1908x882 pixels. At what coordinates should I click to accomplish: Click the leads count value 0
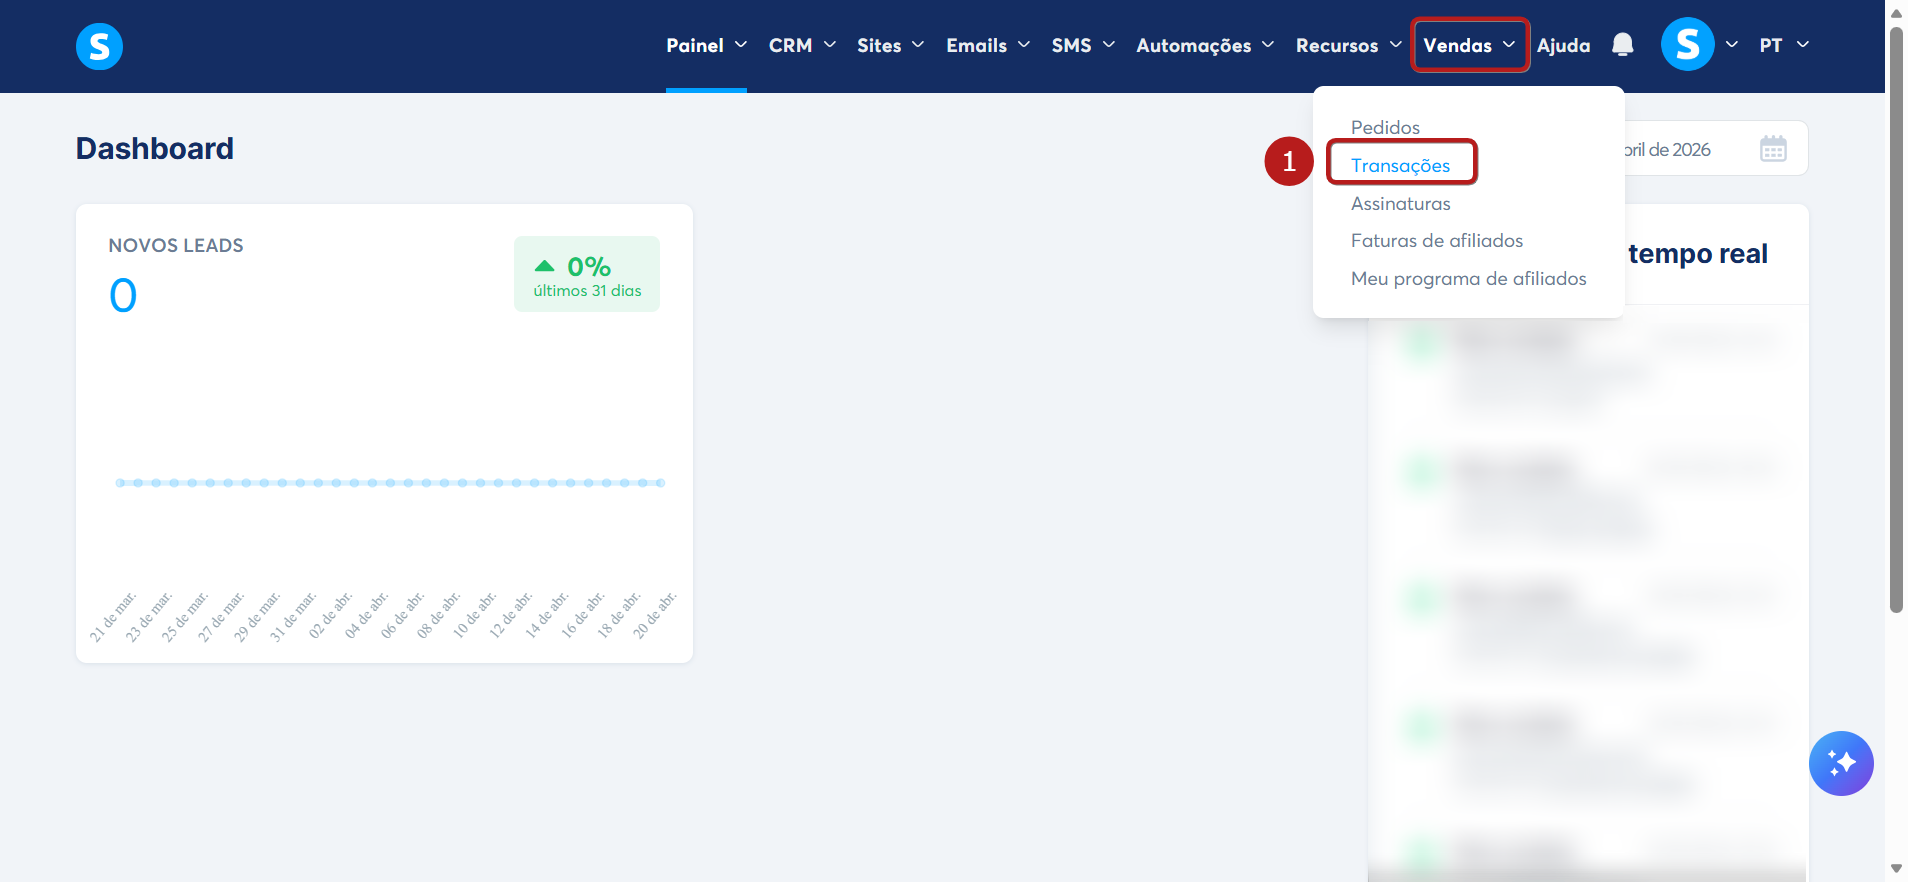[x=123, y=295]
